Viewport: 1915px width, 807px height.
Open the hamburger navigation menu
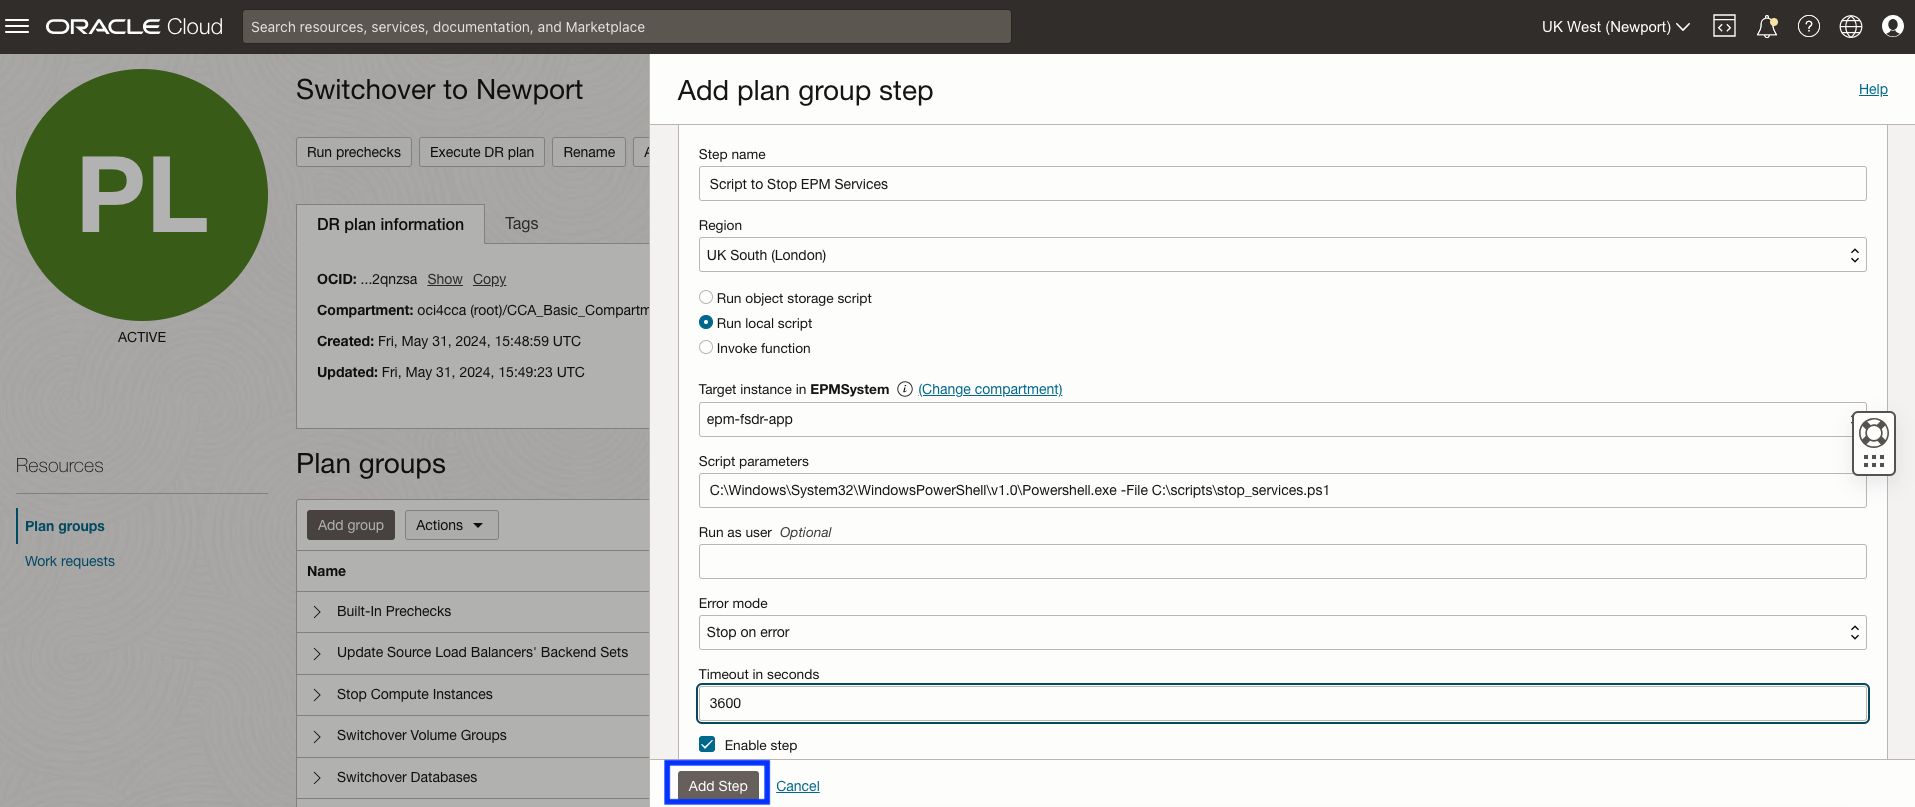tap(17, 27)
